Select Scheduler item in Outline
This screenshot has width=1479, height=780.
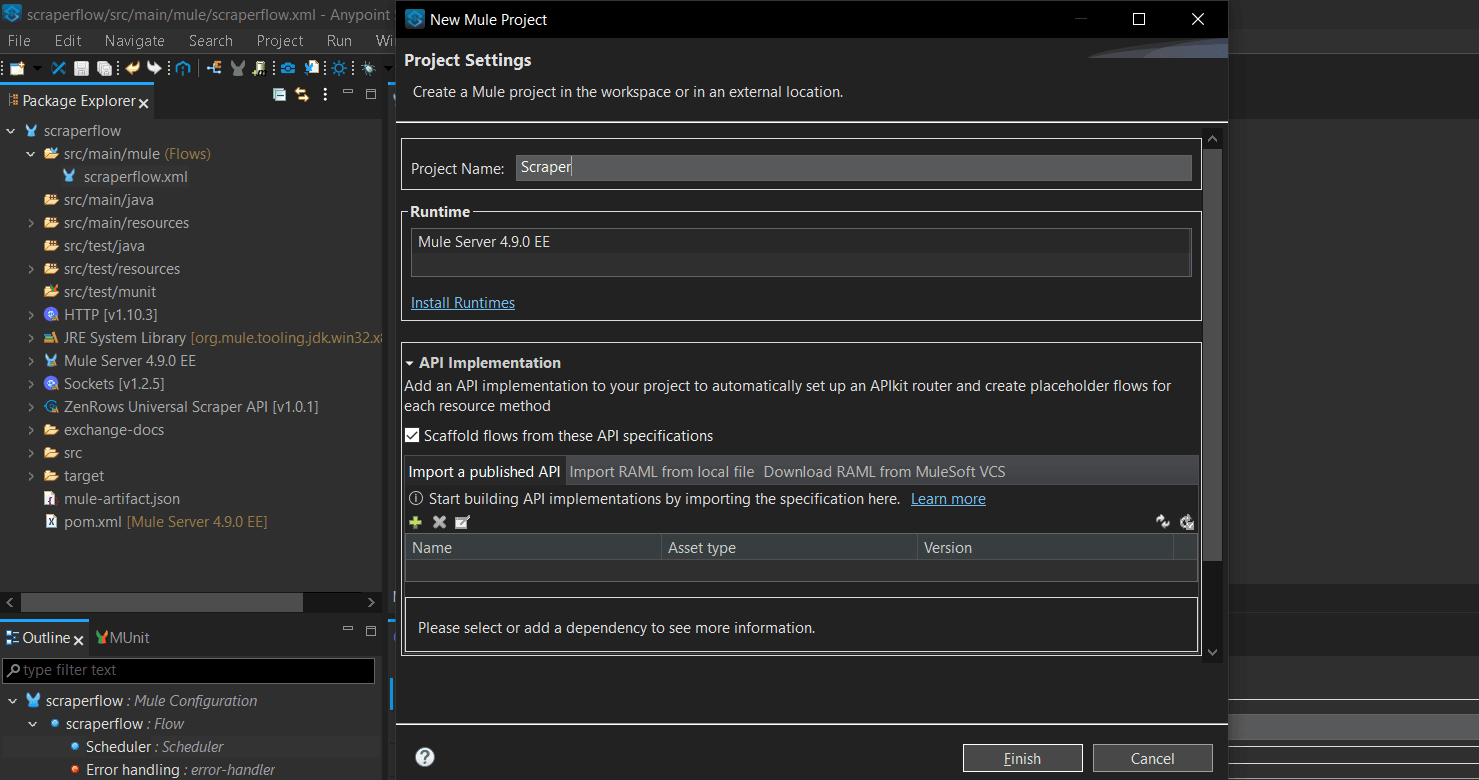155,747
